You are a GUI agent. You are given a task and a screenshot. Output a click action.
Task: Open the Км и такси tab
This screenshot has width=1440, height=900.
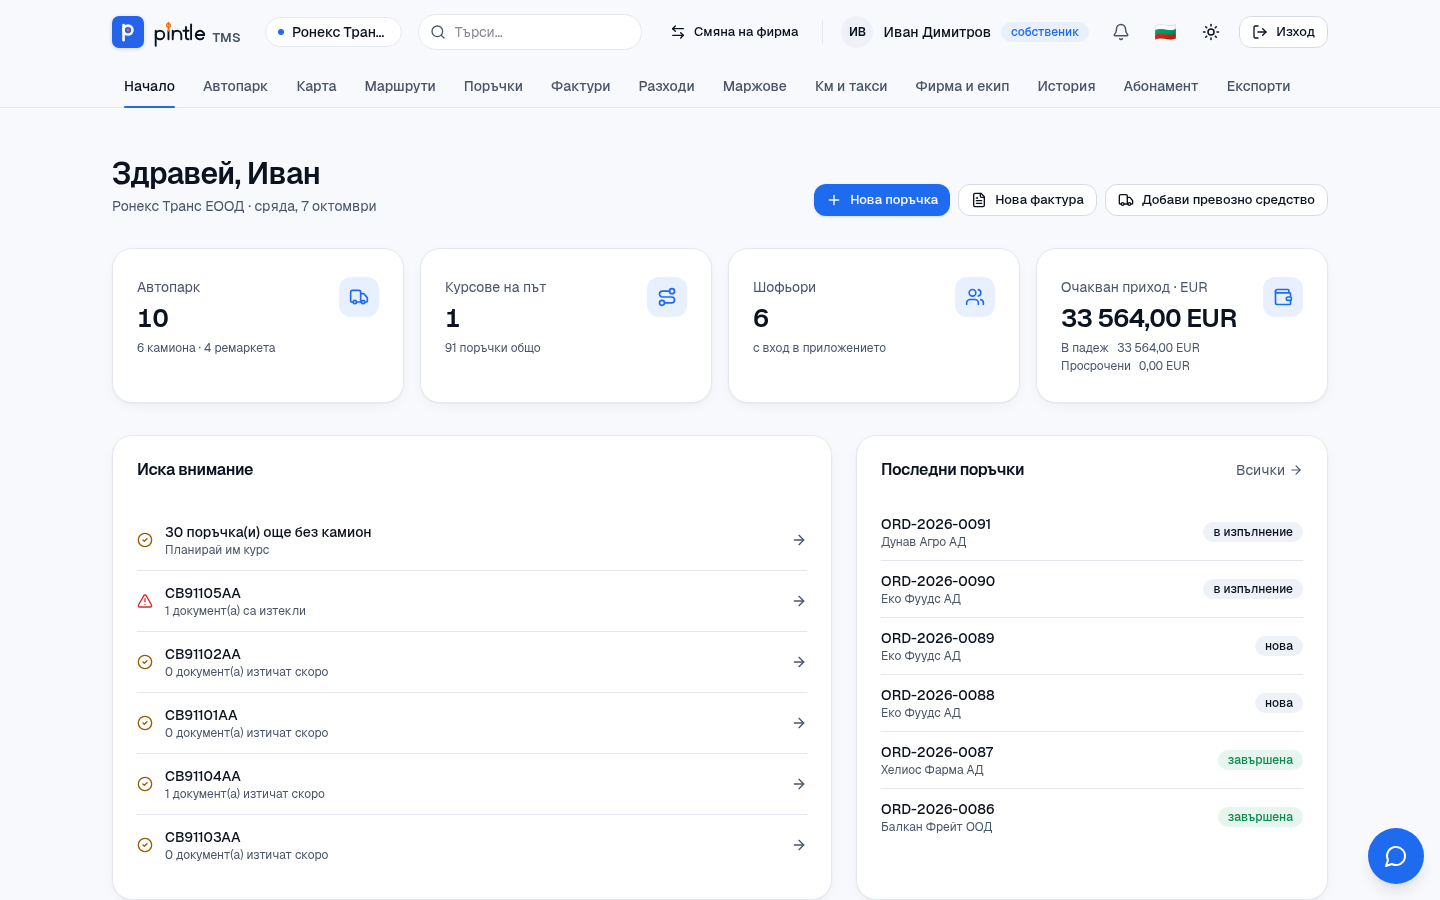coord(851,86)
